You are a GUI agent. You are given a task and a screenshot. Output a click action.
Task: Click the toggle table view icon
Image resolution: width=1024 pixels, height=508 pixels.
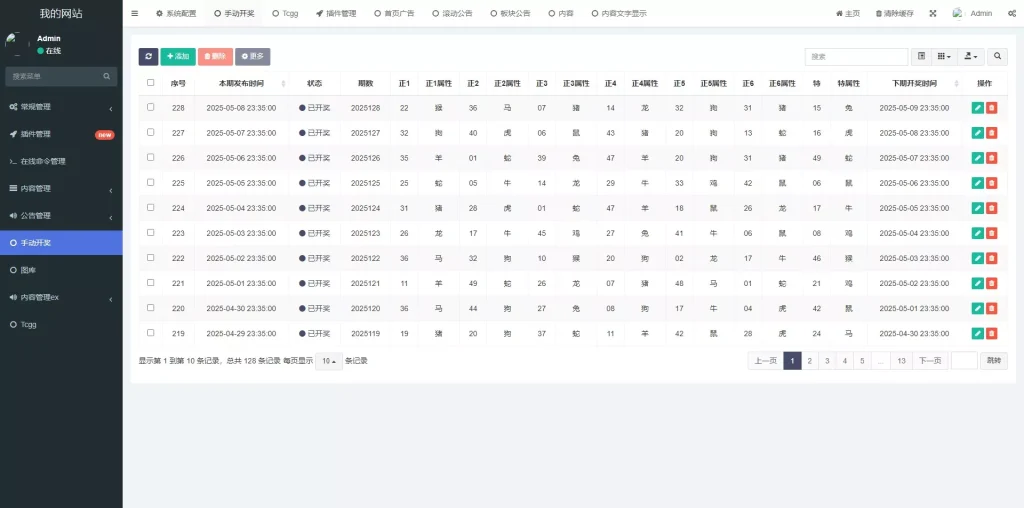(x=922, y=57)
